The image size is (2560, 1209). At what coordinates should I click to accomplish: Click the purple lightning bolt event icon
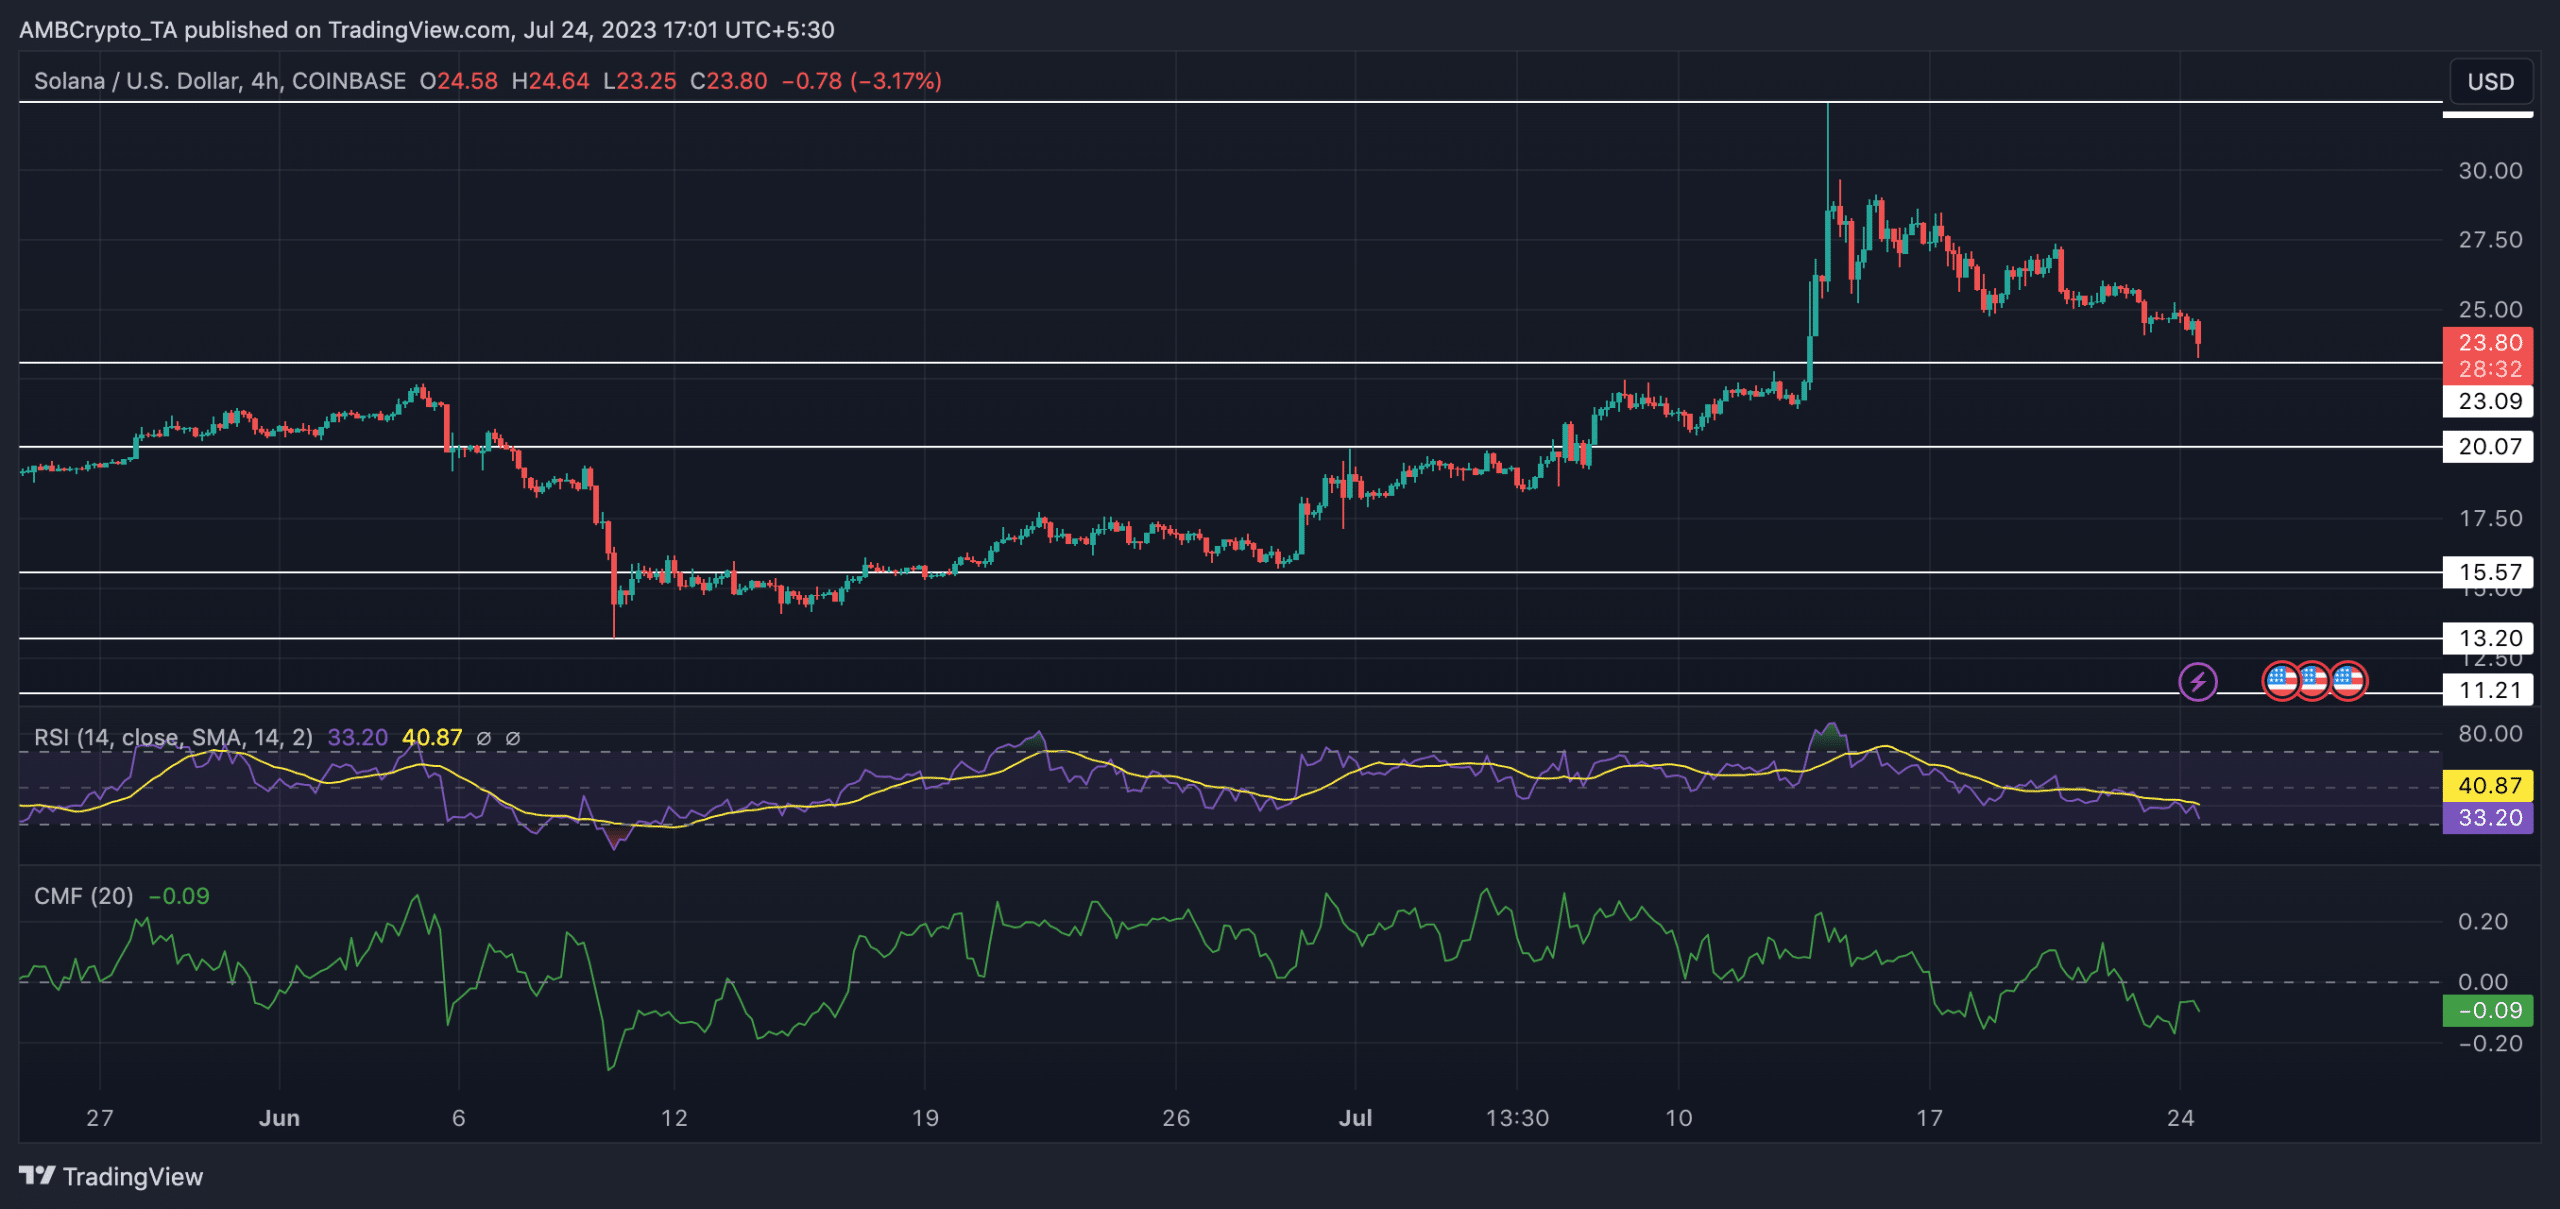pos(2197,682)
